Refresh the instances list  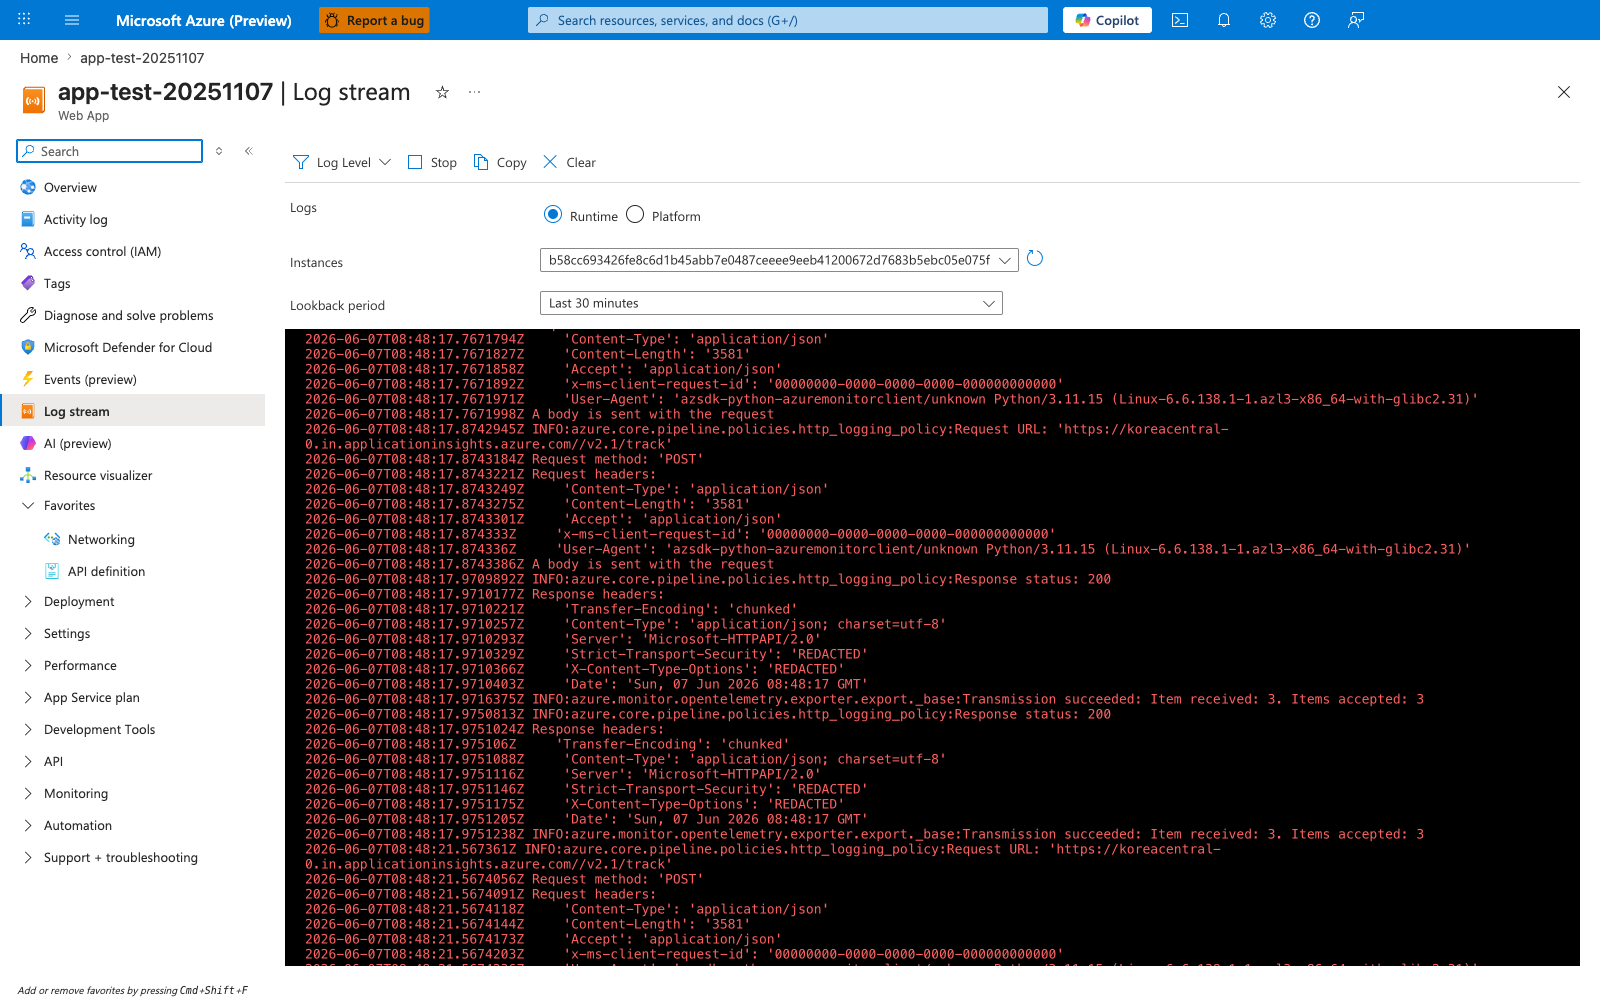(1035, 259)
